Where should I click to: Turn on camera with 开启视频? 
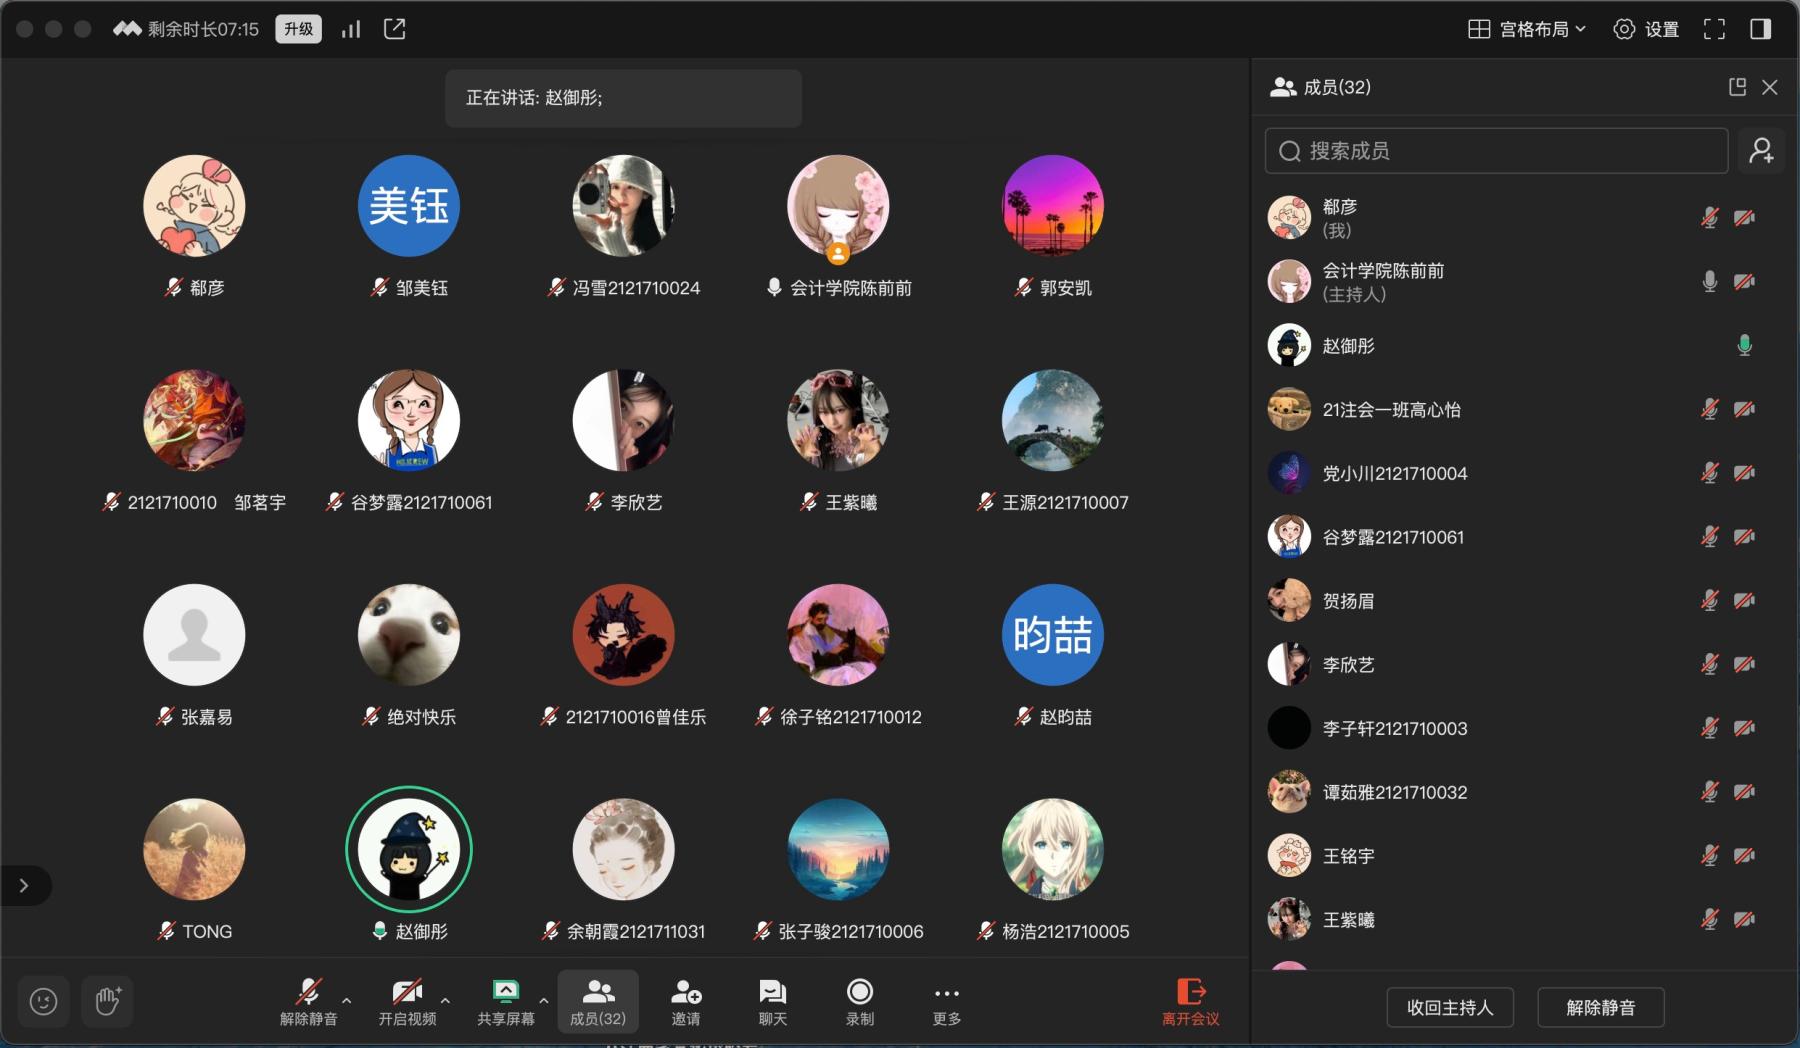(407, 1001)
